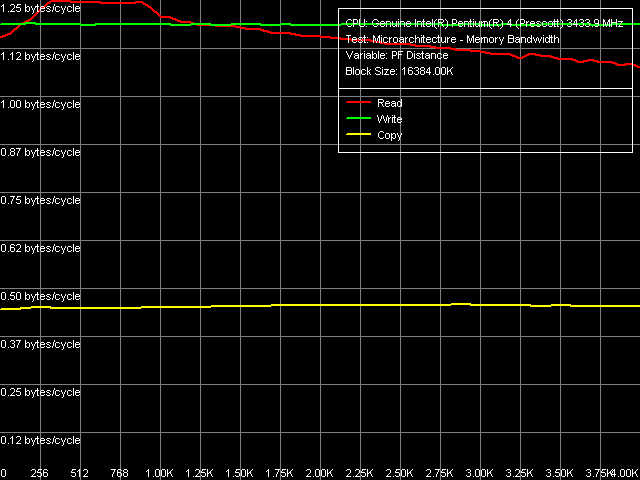Click the 0.12 bytes/cycle y-axis label
The image size is (640, 480).
click(41, 440)
